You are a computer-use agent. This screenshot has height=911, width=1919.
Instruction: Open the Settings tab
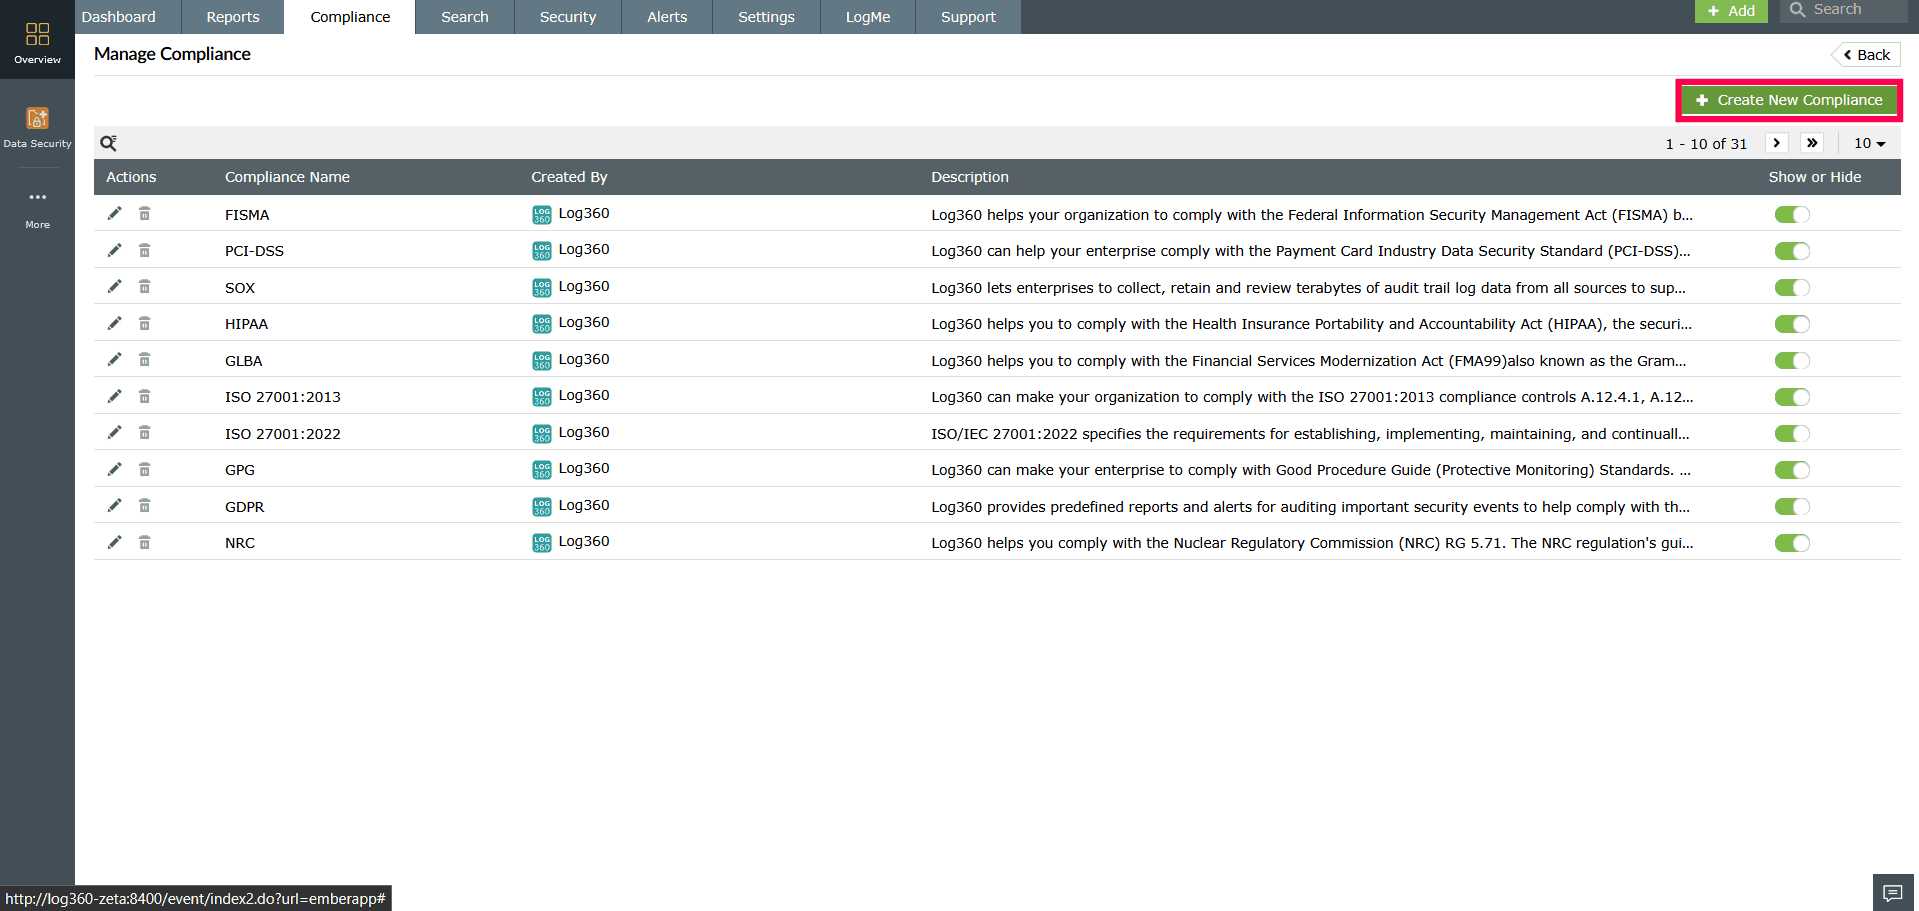[x=766, y=17]
